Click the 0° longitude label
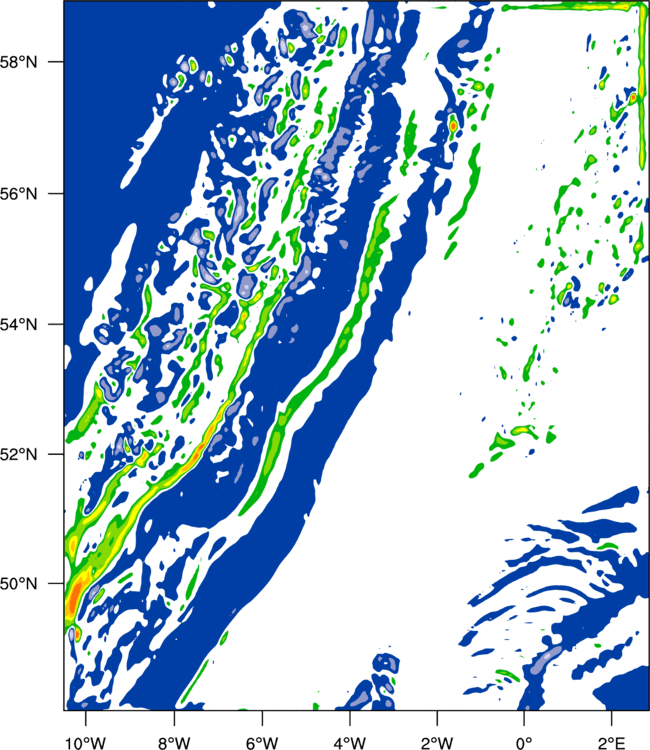This screenshot has width=650, height=750. 524,742
